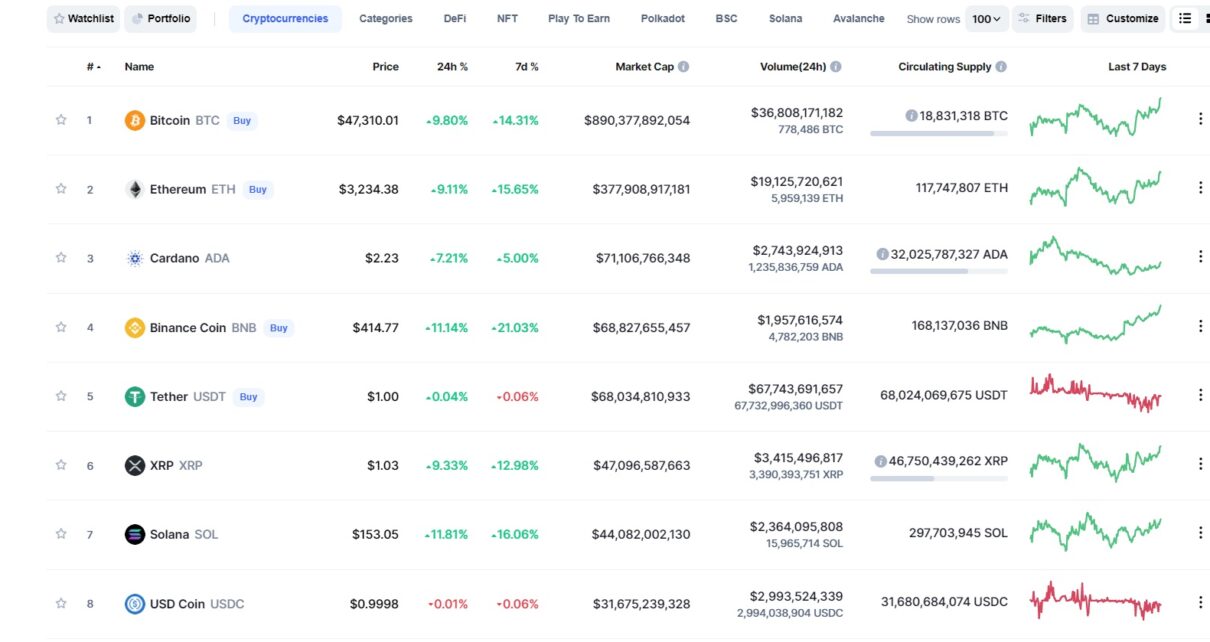Star Solana for the watchlist
The height and width of the screenshot is (642, 1210).
(61, 534)
